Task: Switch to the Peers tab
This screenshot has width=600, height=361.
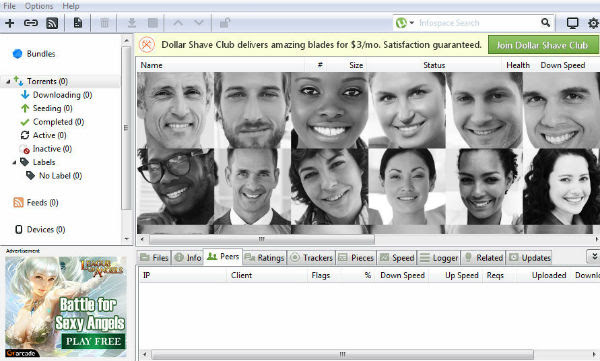Action: (223, 256)
